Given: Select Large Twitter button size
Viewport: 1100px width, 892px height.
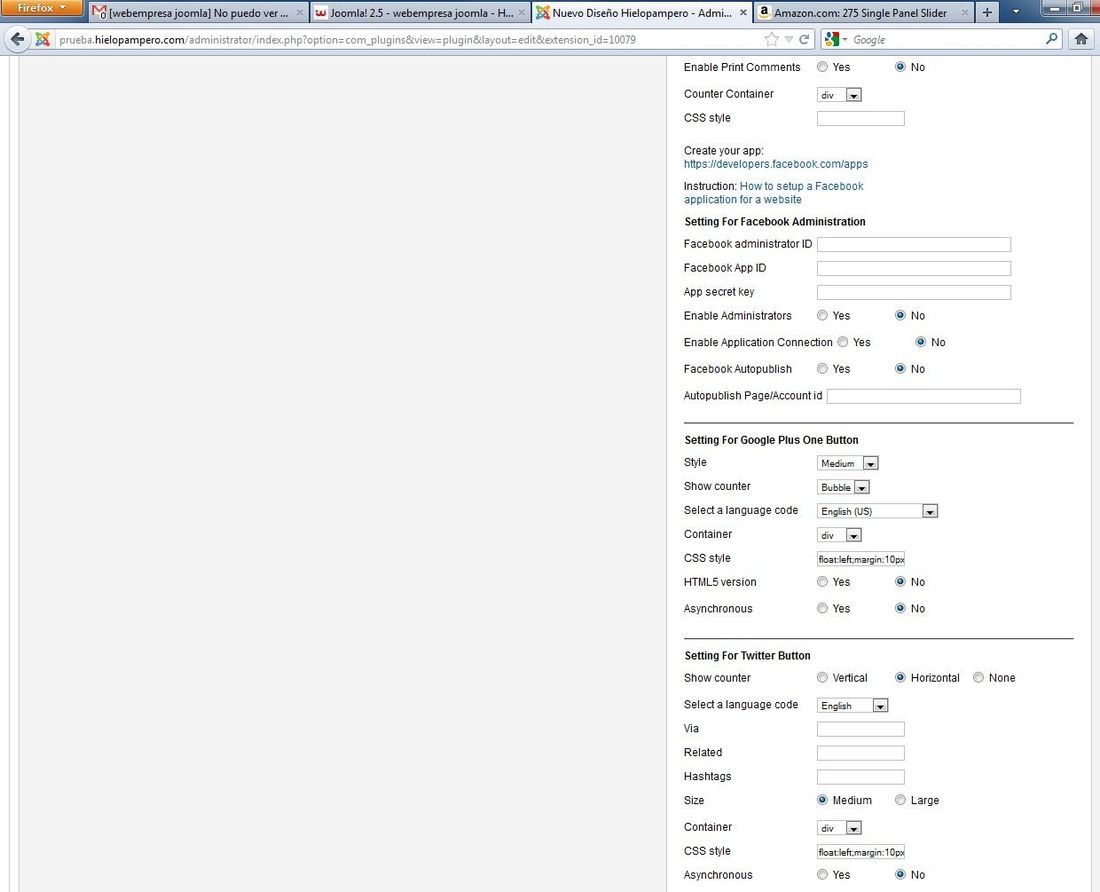Looking at the screenshot, I should coord(900,800).
